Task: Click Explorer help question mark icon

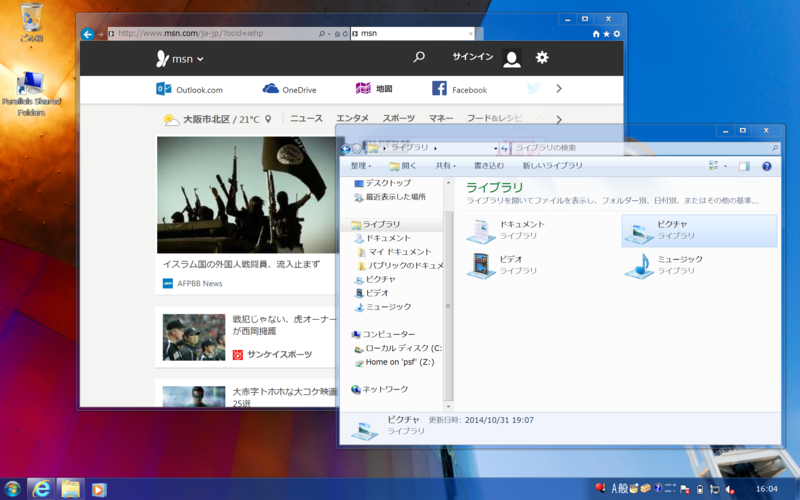Action: point(766,166)
